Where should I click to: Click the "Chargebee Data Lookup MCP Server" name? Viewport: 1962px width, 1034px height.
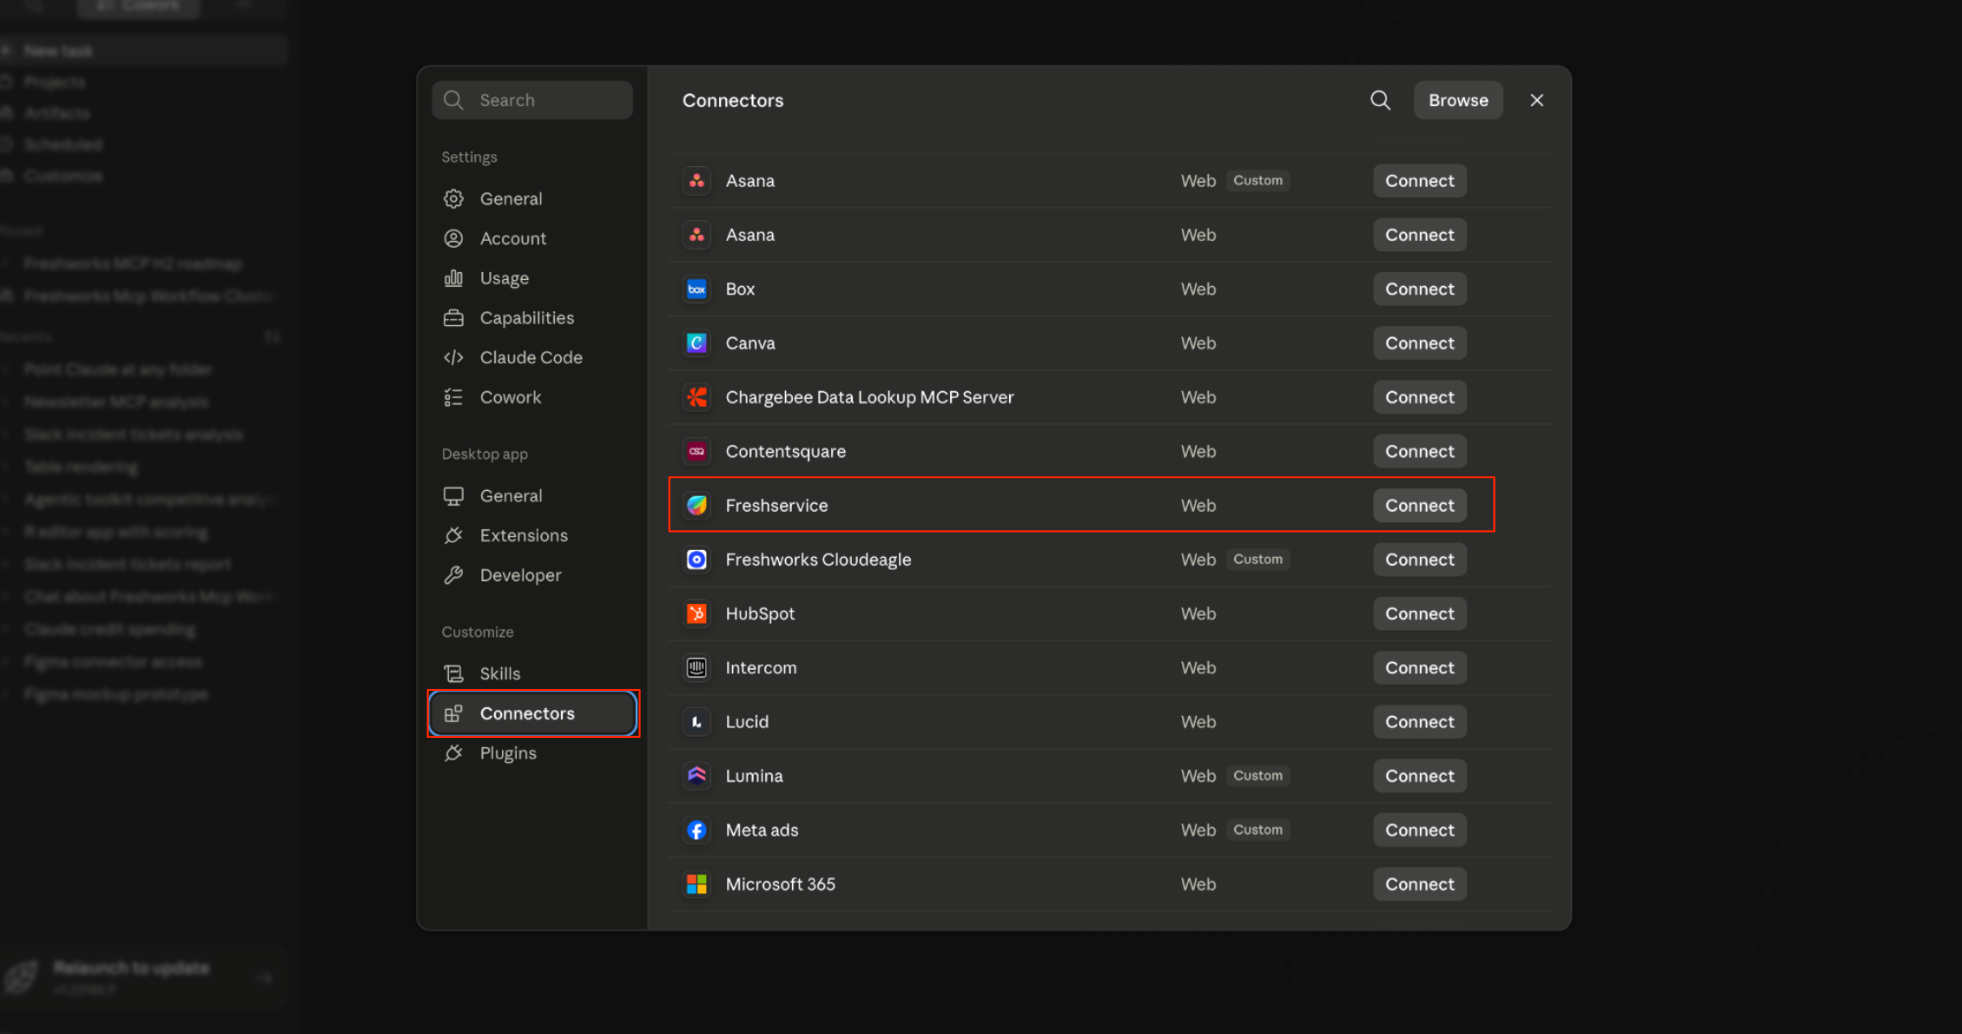click(x=870, y=397)
